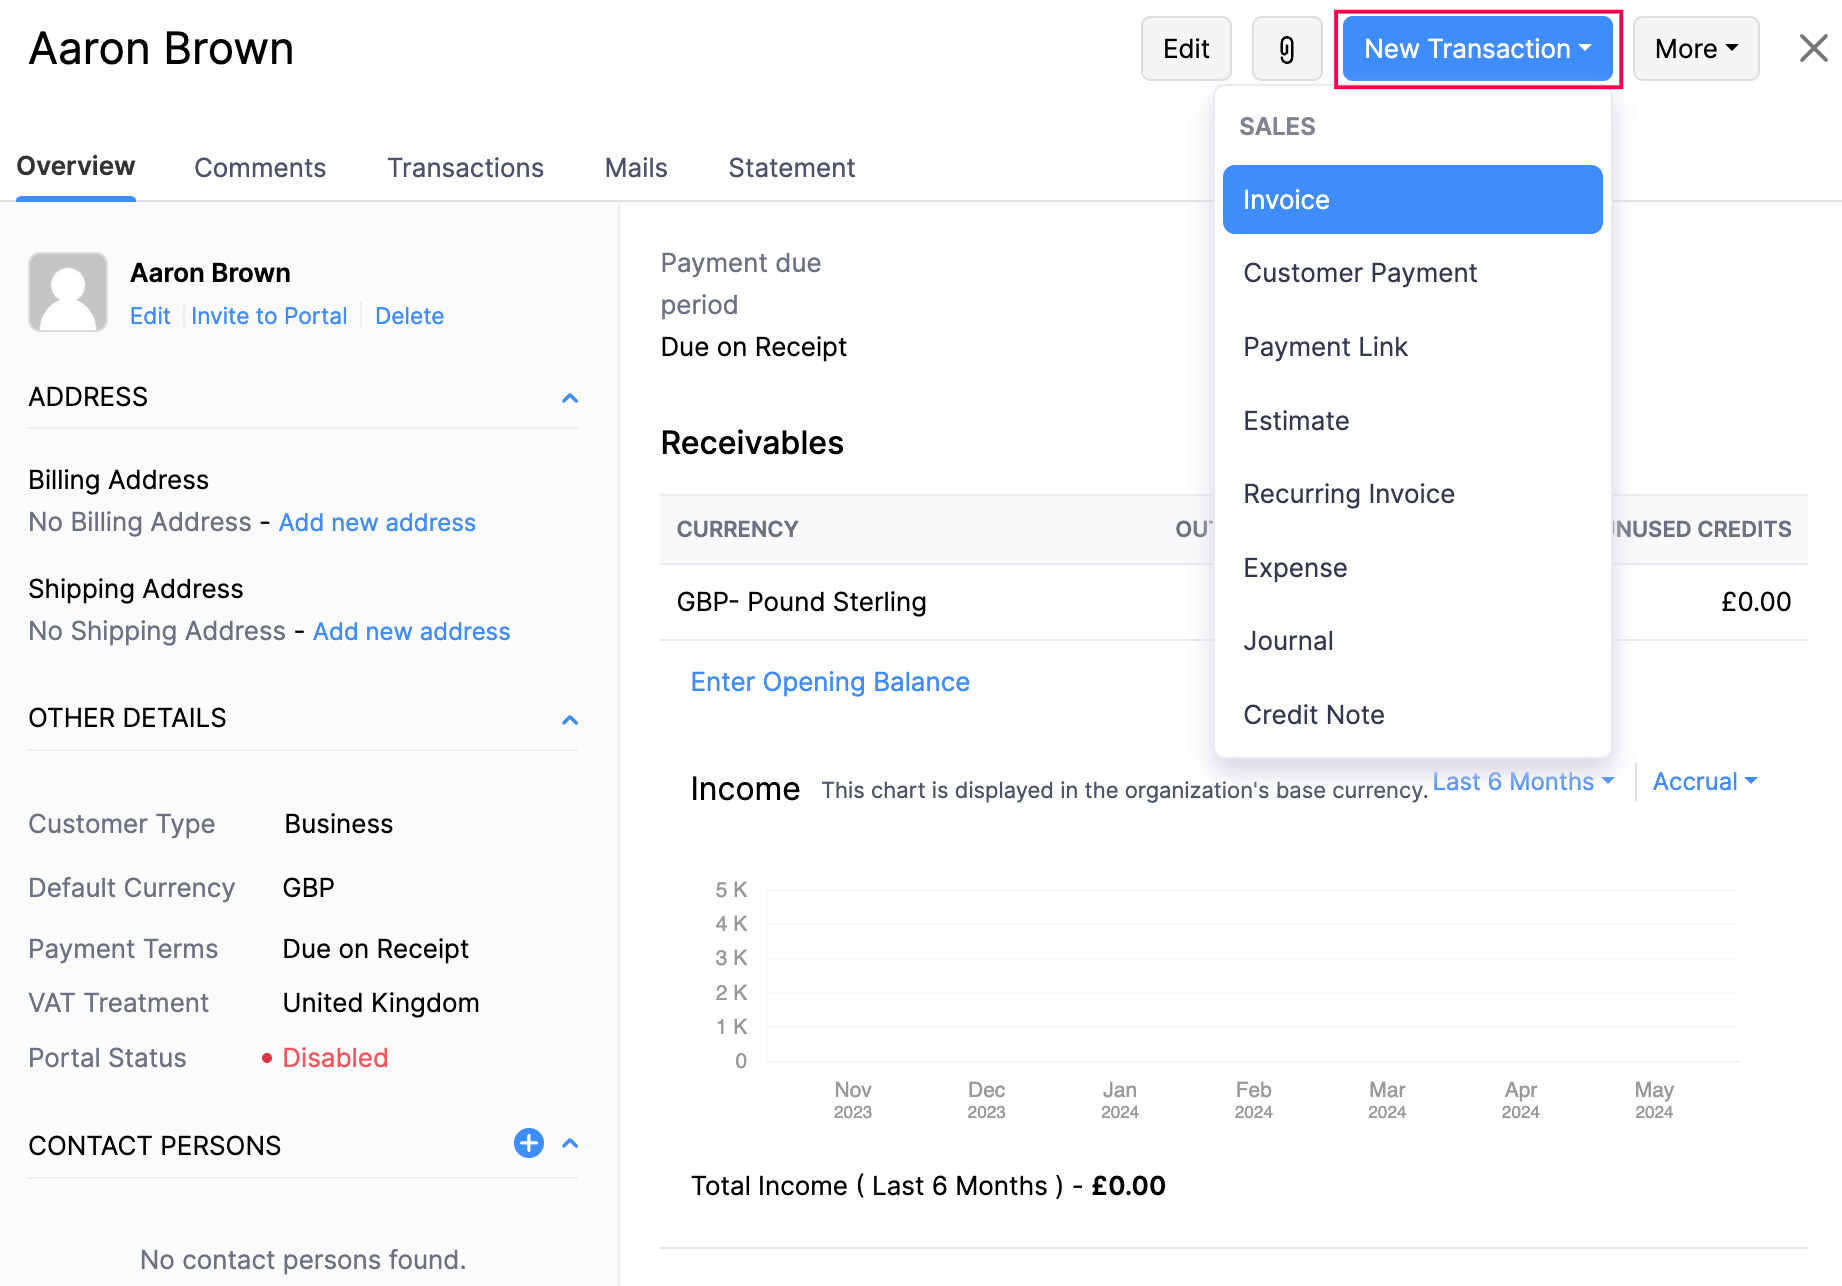Screen dimensions: 1842x1286
Task: Select Credit Note from the transaction menu
Action: coord(1313,714)
